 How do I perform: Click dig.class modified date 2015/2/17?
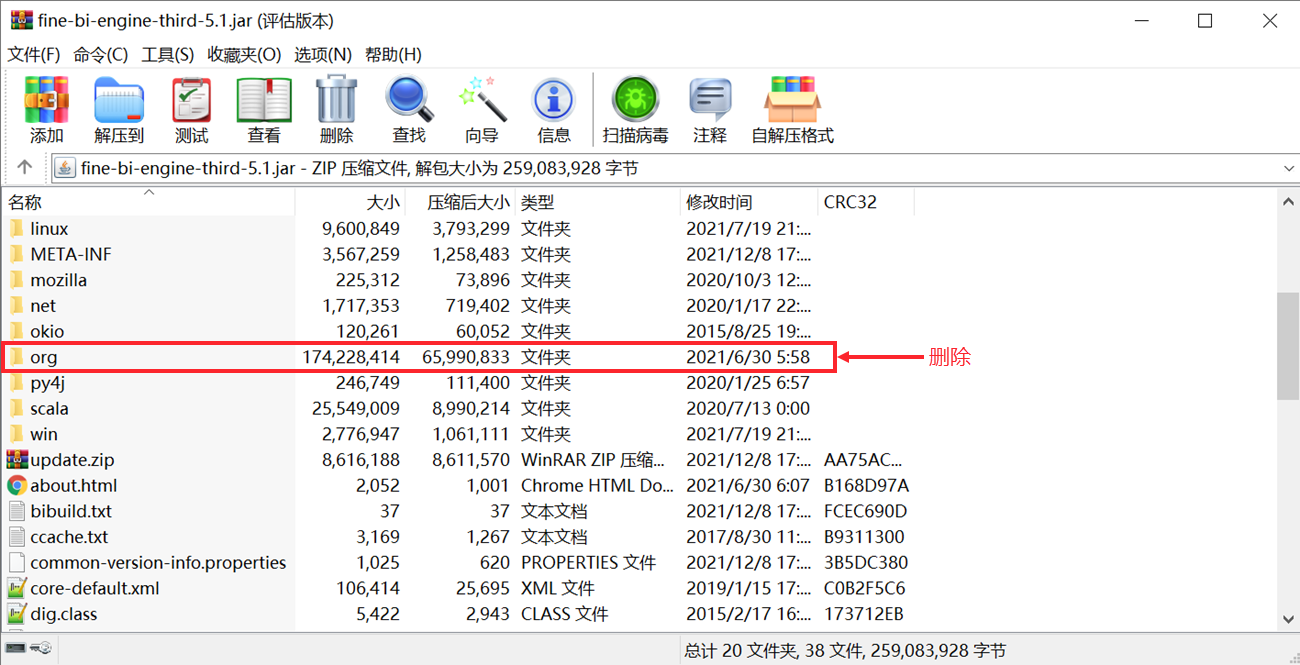(748, 614)
